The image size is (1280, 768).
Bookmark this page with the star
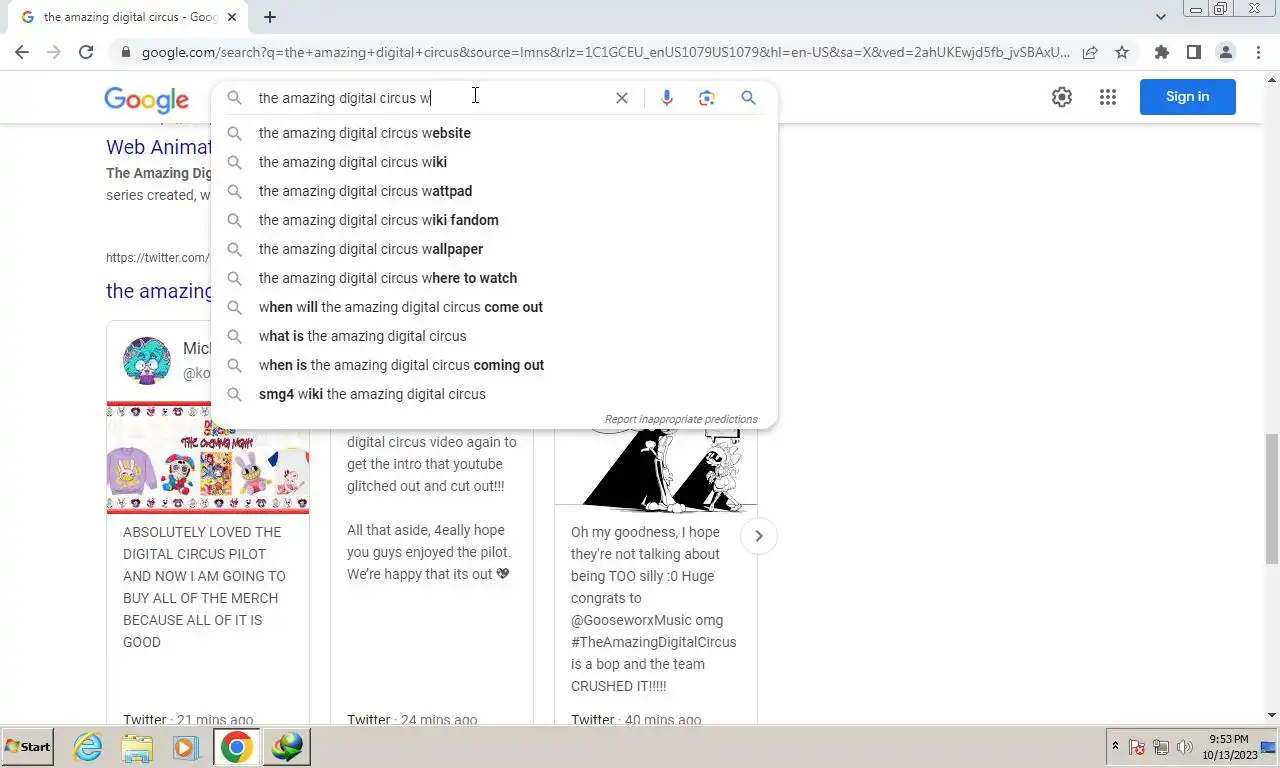click(x=1122, y=52)
